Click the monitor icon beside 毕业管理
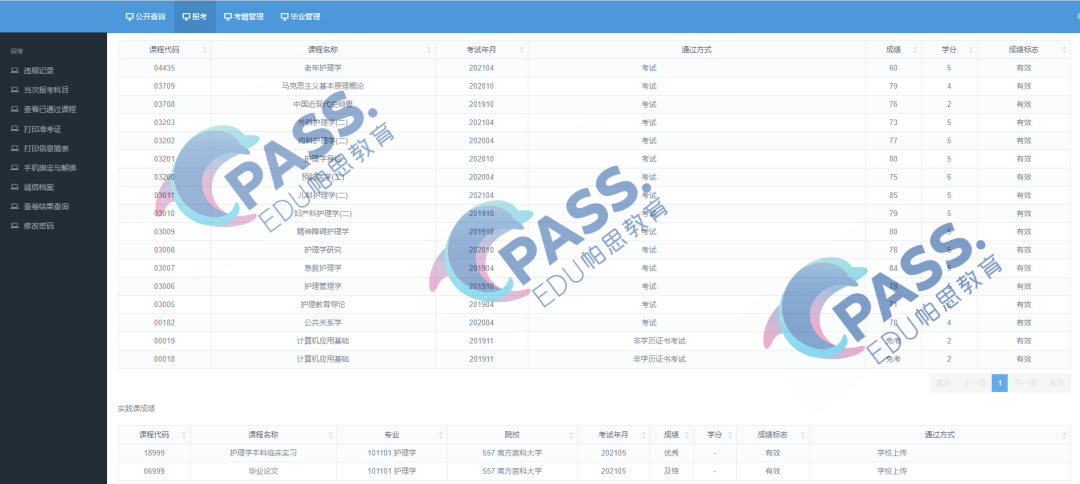 [283, 17]
